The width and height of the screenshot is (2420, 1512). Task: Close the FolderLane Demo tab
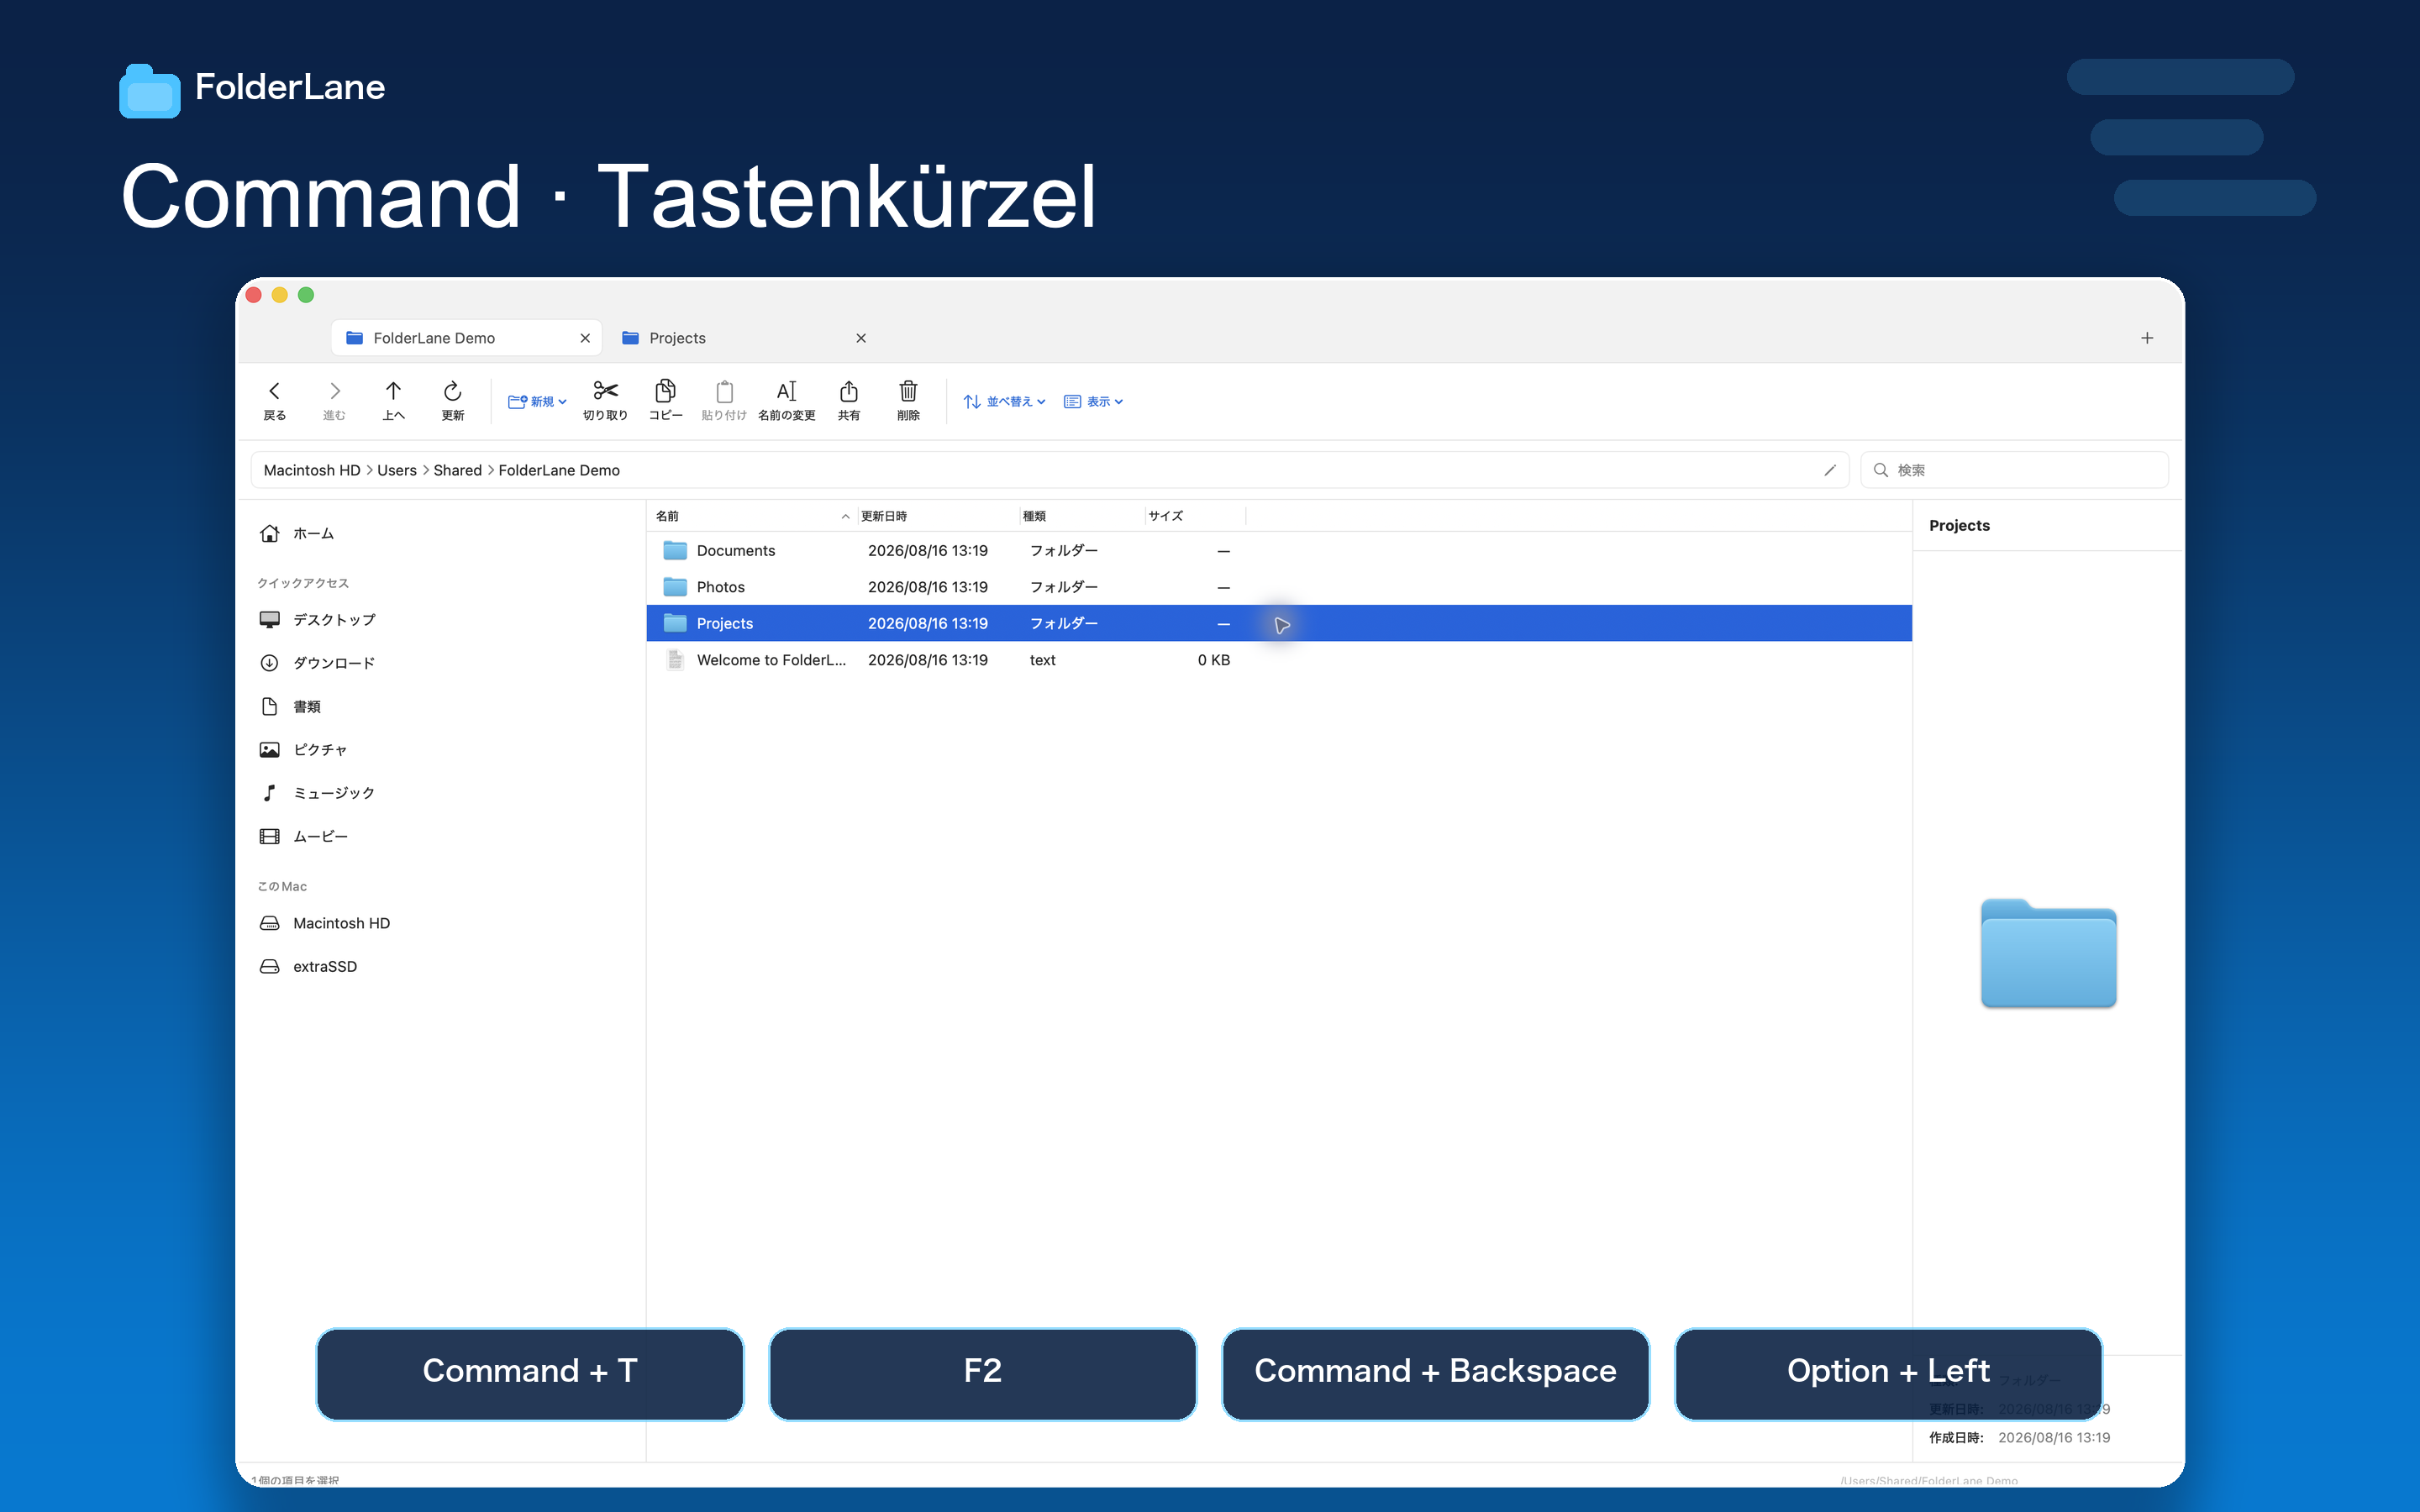[x=585, y=338]
